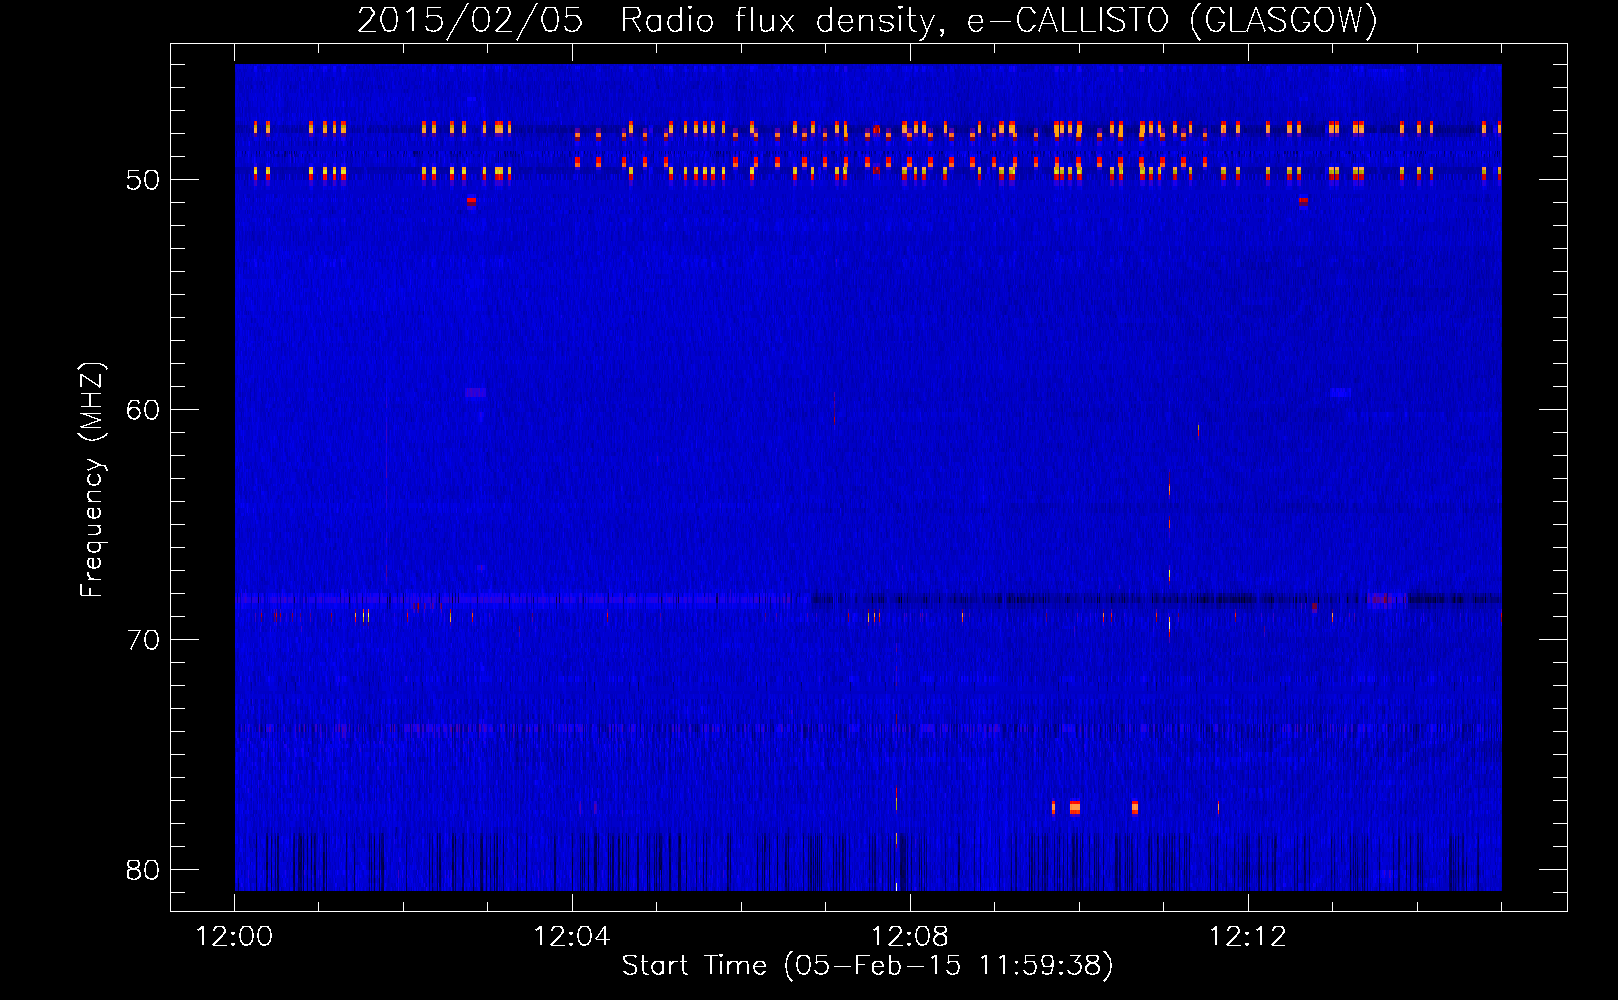Click the 12:12 time tick label
1618x1000 pixels.
(1248, 937)
